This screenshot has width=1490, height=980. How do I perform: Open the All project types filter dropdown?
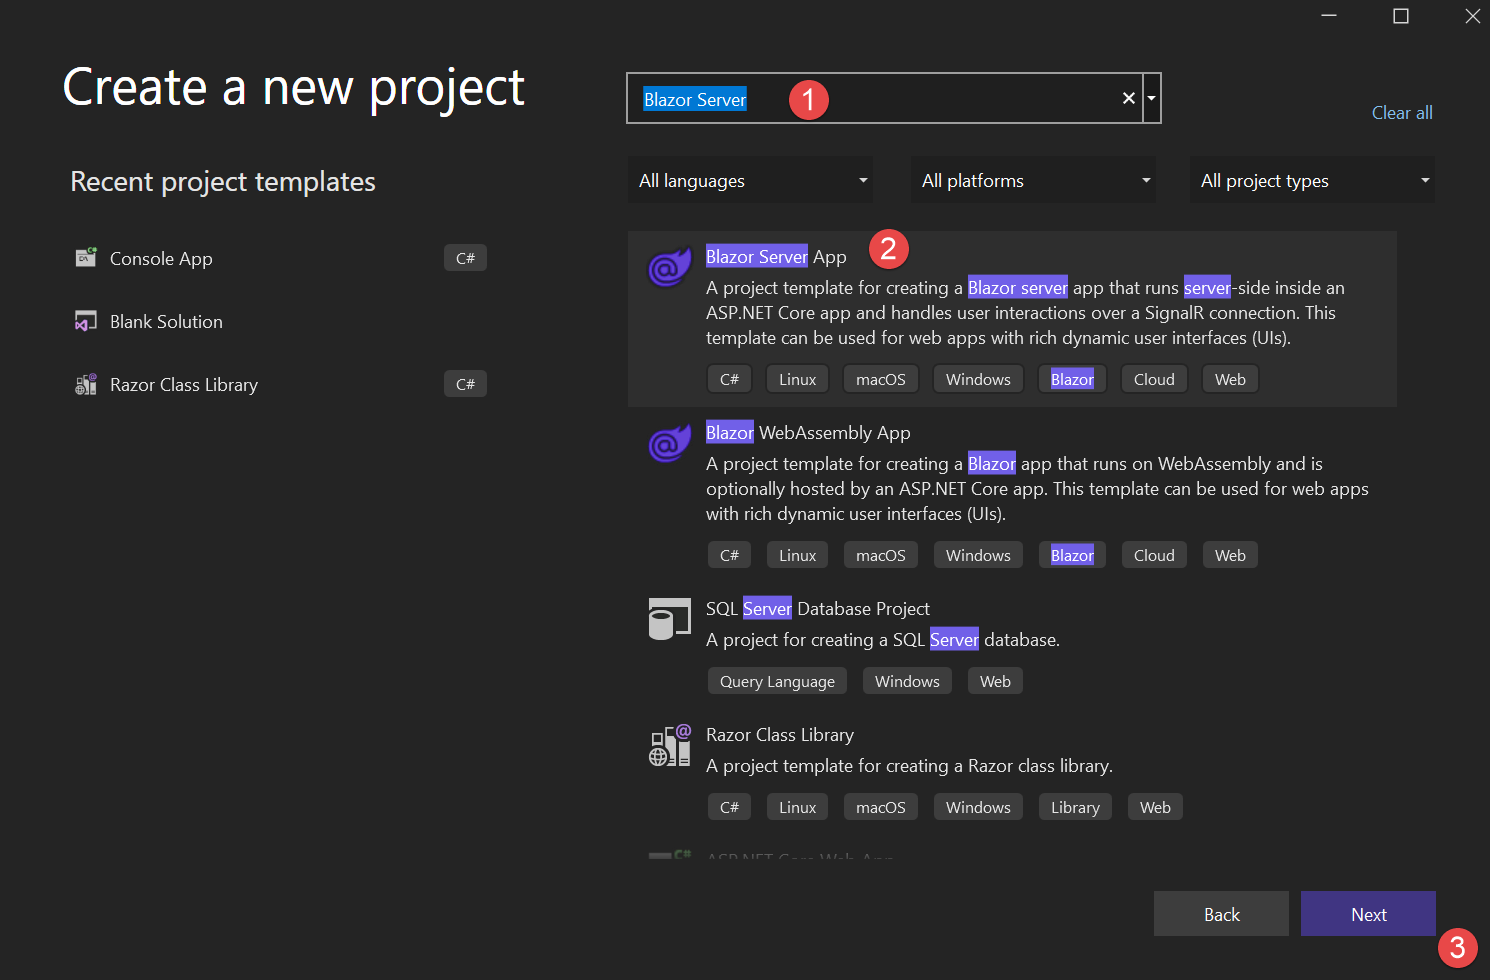(1312, 180)
